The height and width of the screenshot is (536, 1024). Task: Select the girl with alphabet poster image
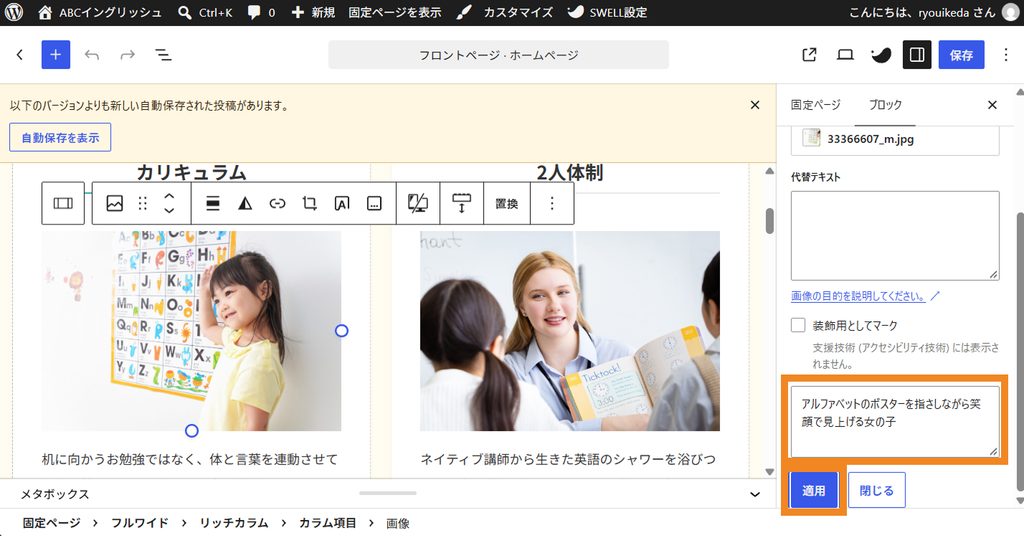(x=191, y=330)
